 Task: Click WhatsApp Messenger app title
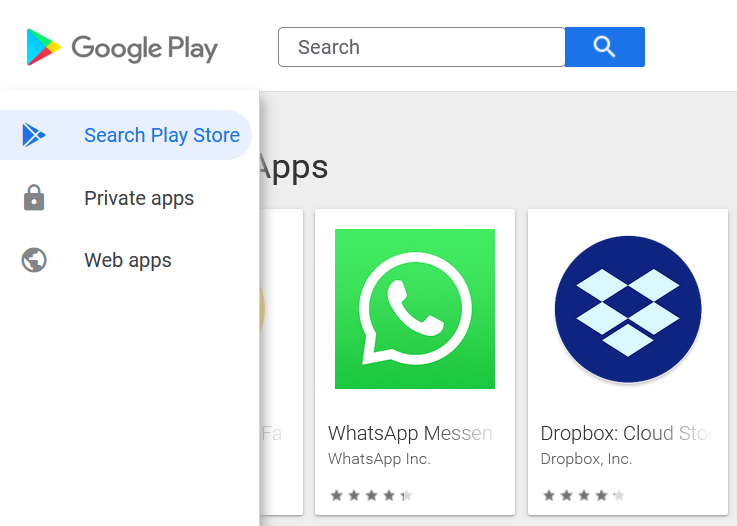click(x=410, y=433)
